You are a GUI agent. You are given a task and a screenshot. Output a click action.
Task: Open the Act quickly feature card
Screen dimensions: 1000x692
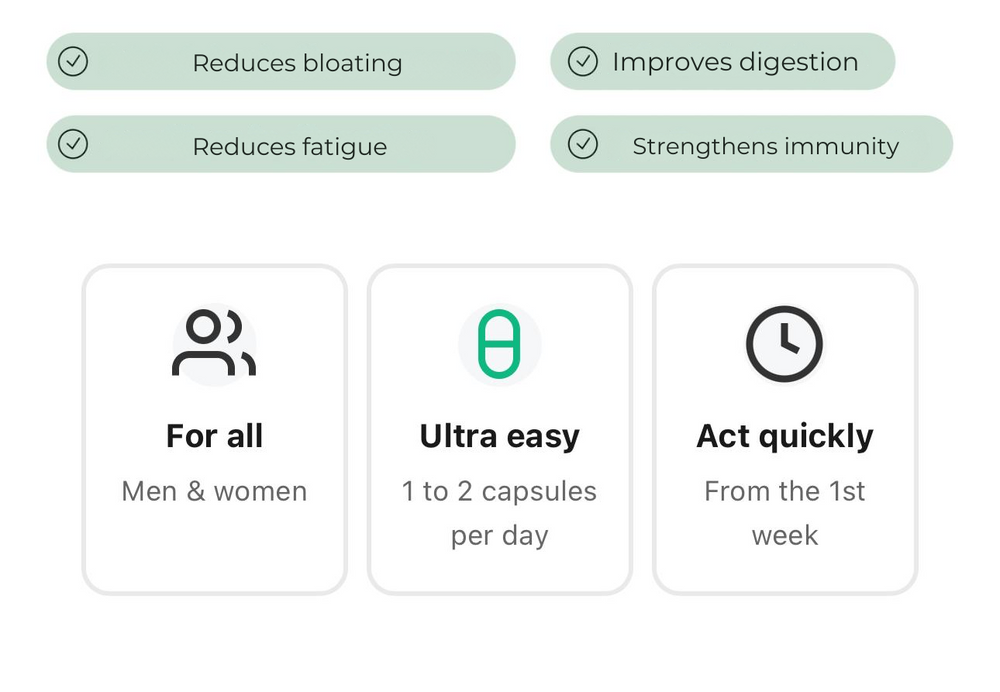pyautogui.click(x=784, y=430)
